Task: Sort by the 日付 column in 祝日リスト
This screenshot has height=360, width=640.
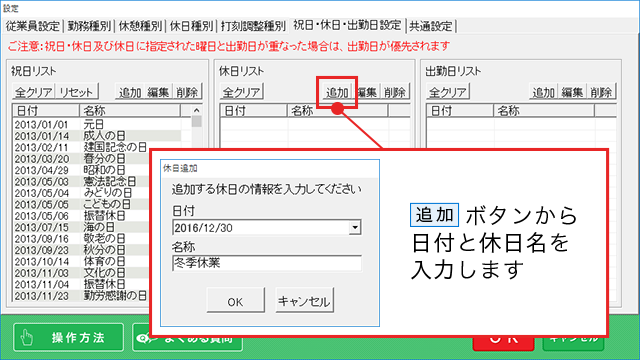Action: tap(46, 111)
